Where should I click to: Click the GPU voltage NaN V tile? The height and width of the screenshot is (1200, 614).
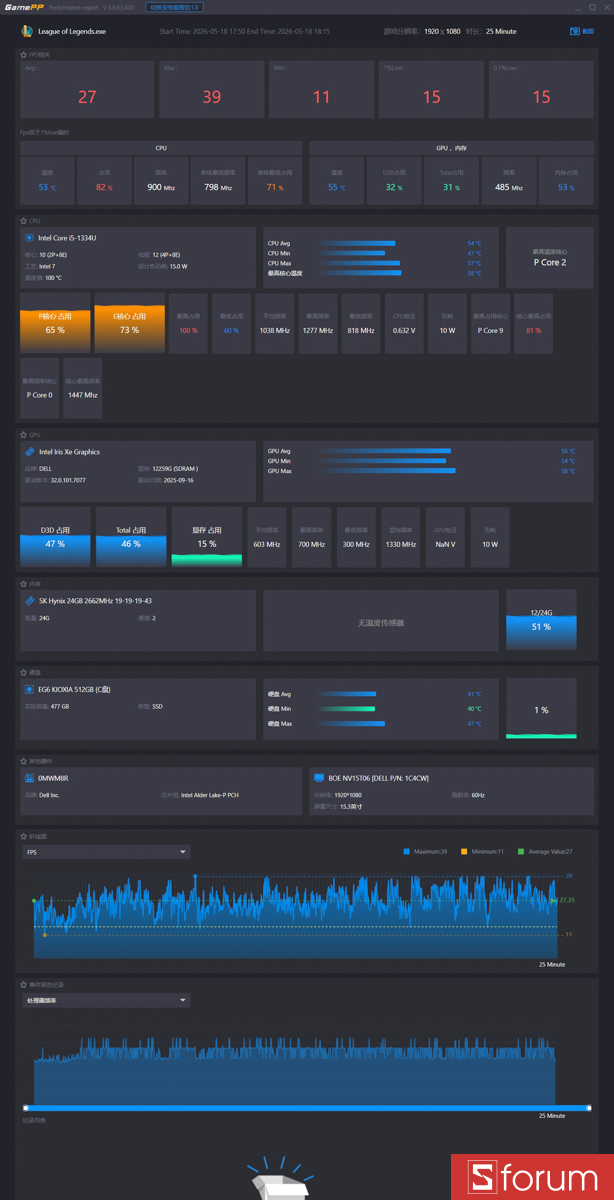tap(446, 537)
